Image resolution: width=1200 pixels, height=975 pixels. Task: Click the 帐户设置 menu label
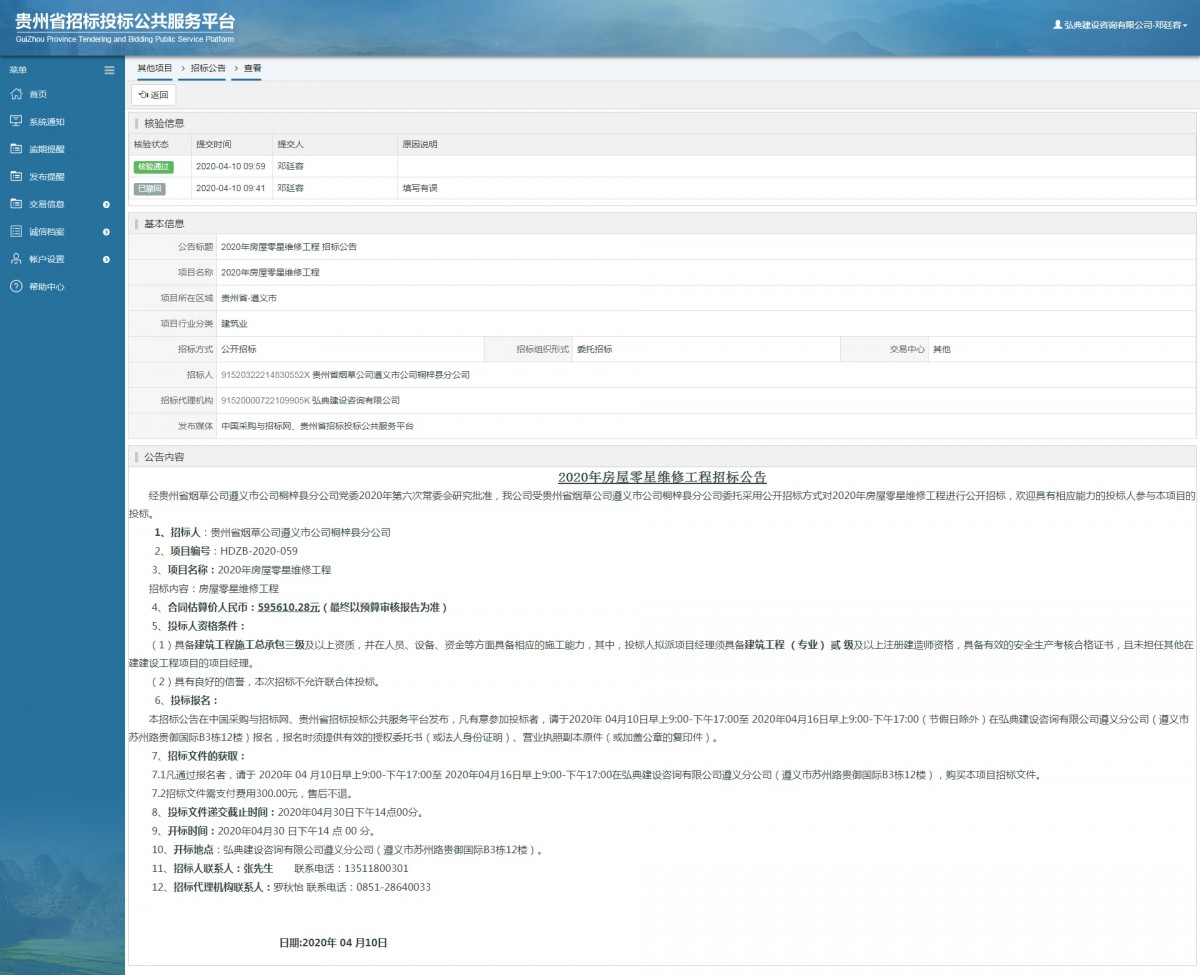[46, 259]
